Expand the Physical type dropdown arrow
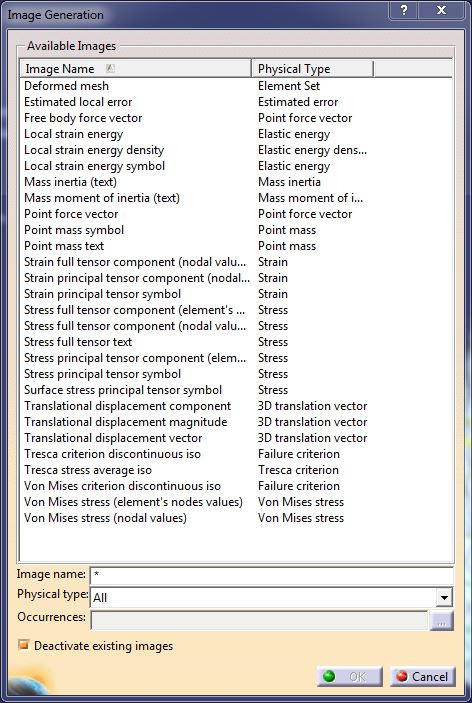 click(444, 597)
